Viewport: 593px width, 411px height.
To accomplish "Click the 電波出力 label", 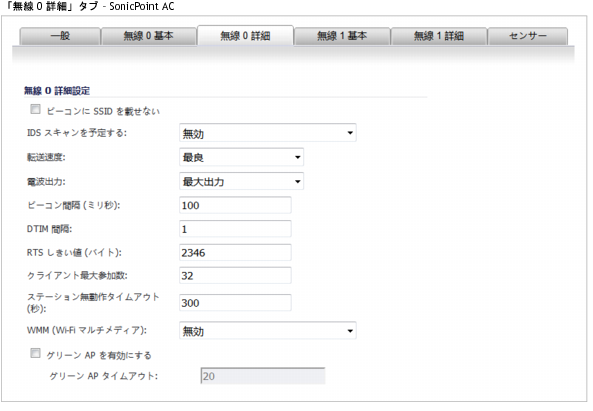I will 46,182.
